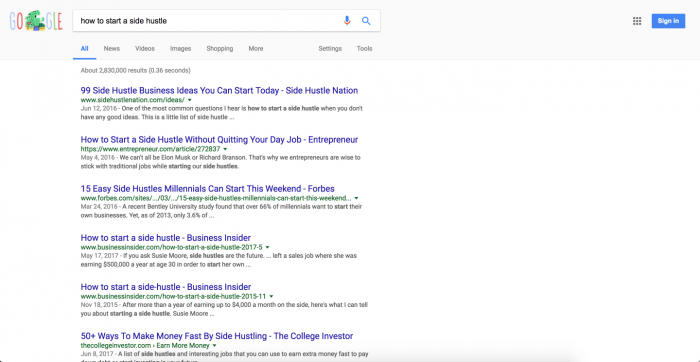Image resolution: width=700 pixels, height=362 pixels.
Task: Expand dropdown arrow next to sidehustlenation.com URL
Action: coord(190,100)
